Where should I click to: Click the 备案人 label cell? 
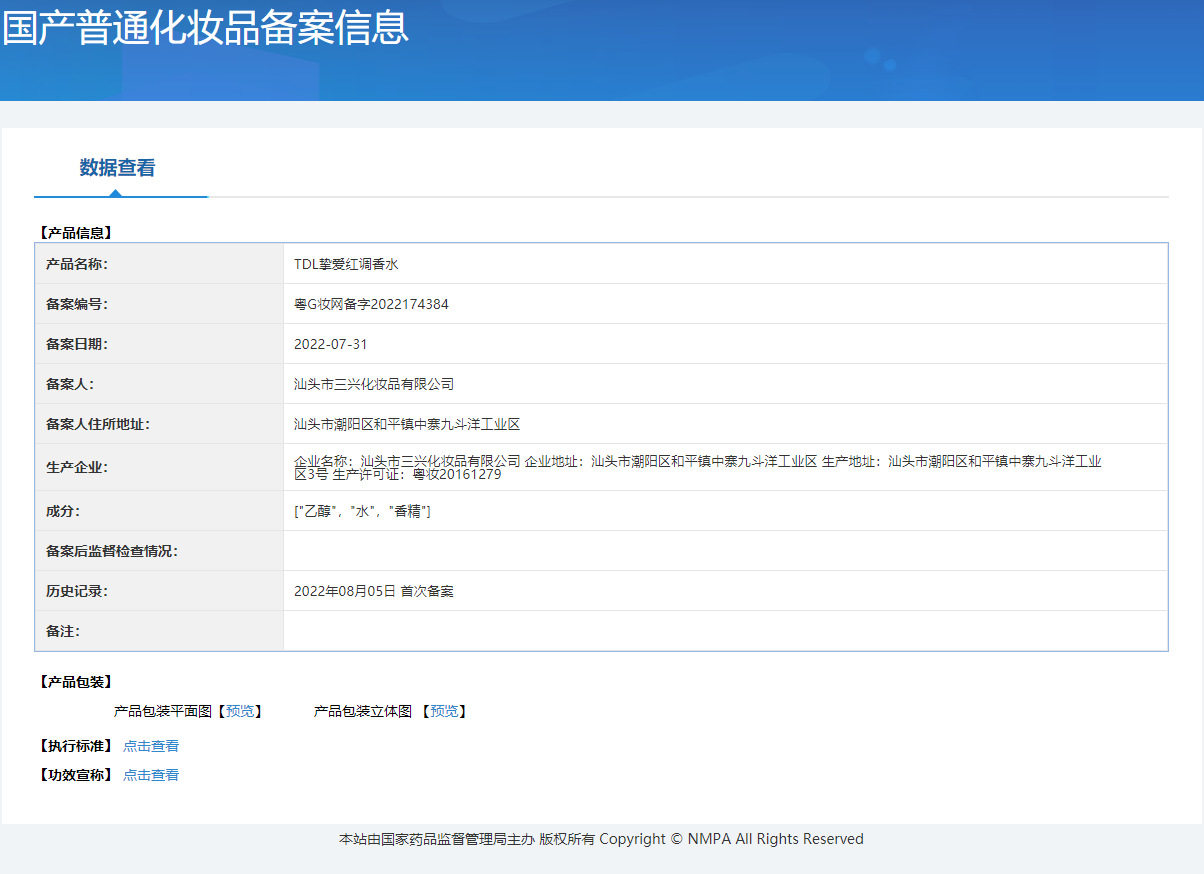click(x=159, y=384)
